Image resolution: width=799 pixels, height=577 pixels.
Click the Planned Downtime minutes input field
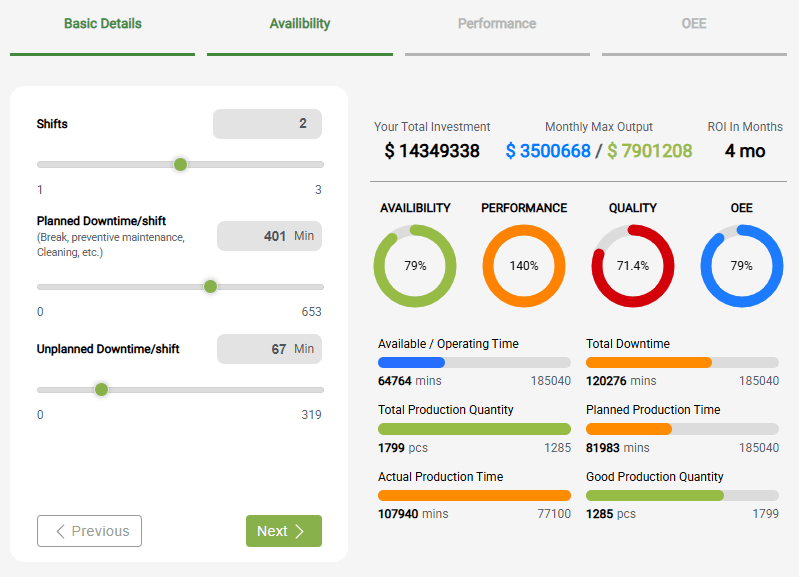[269, 236]
